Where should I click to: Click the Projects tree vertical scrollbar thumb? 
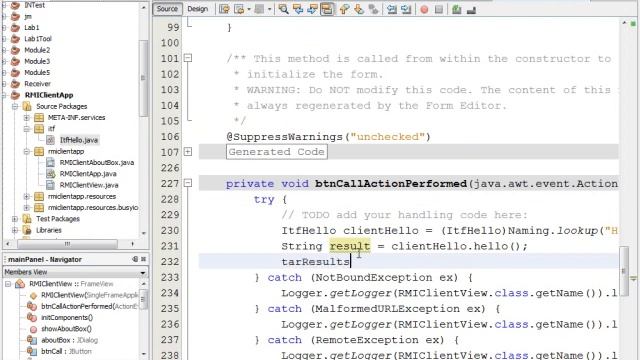[x=143, y=78]
